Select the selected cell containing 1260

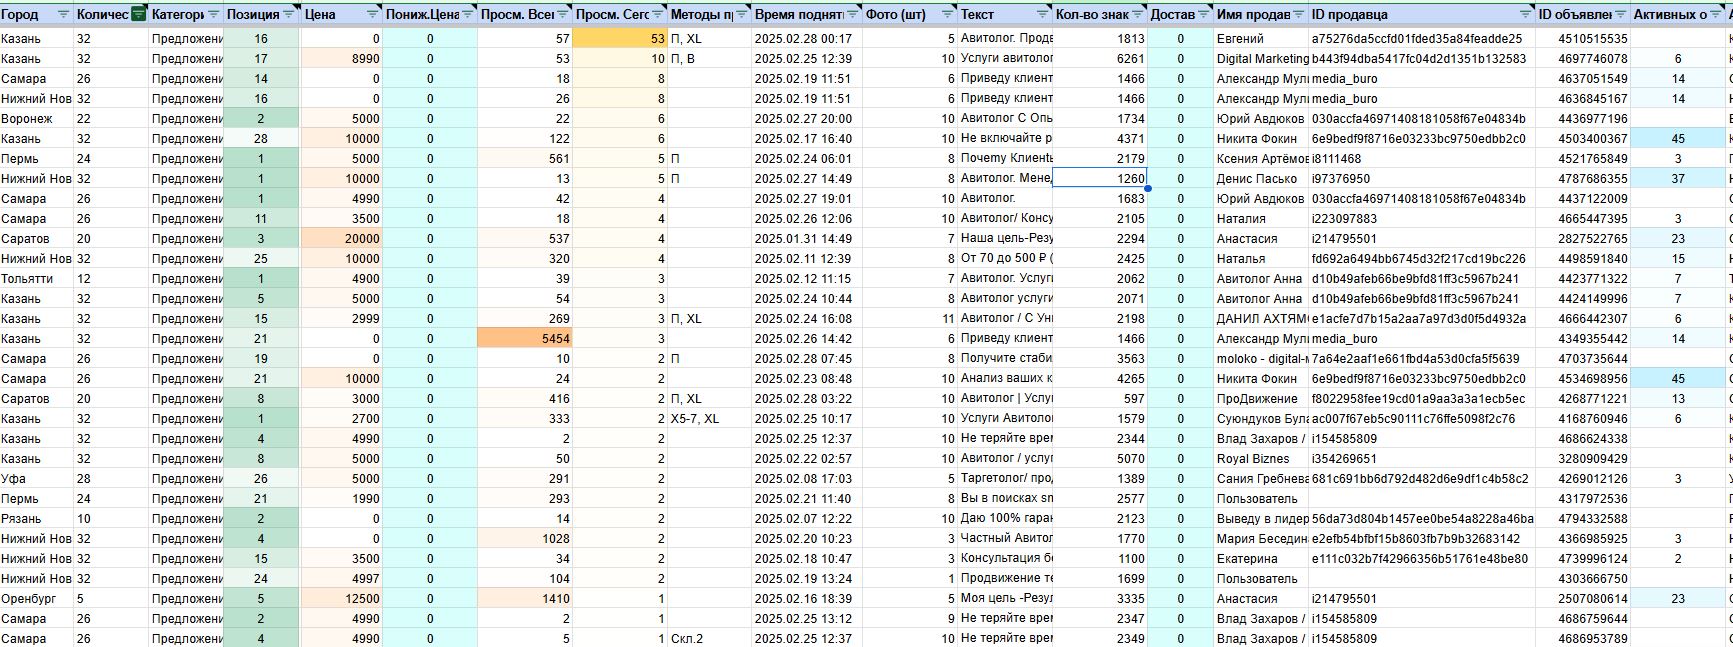[1099, 178]
